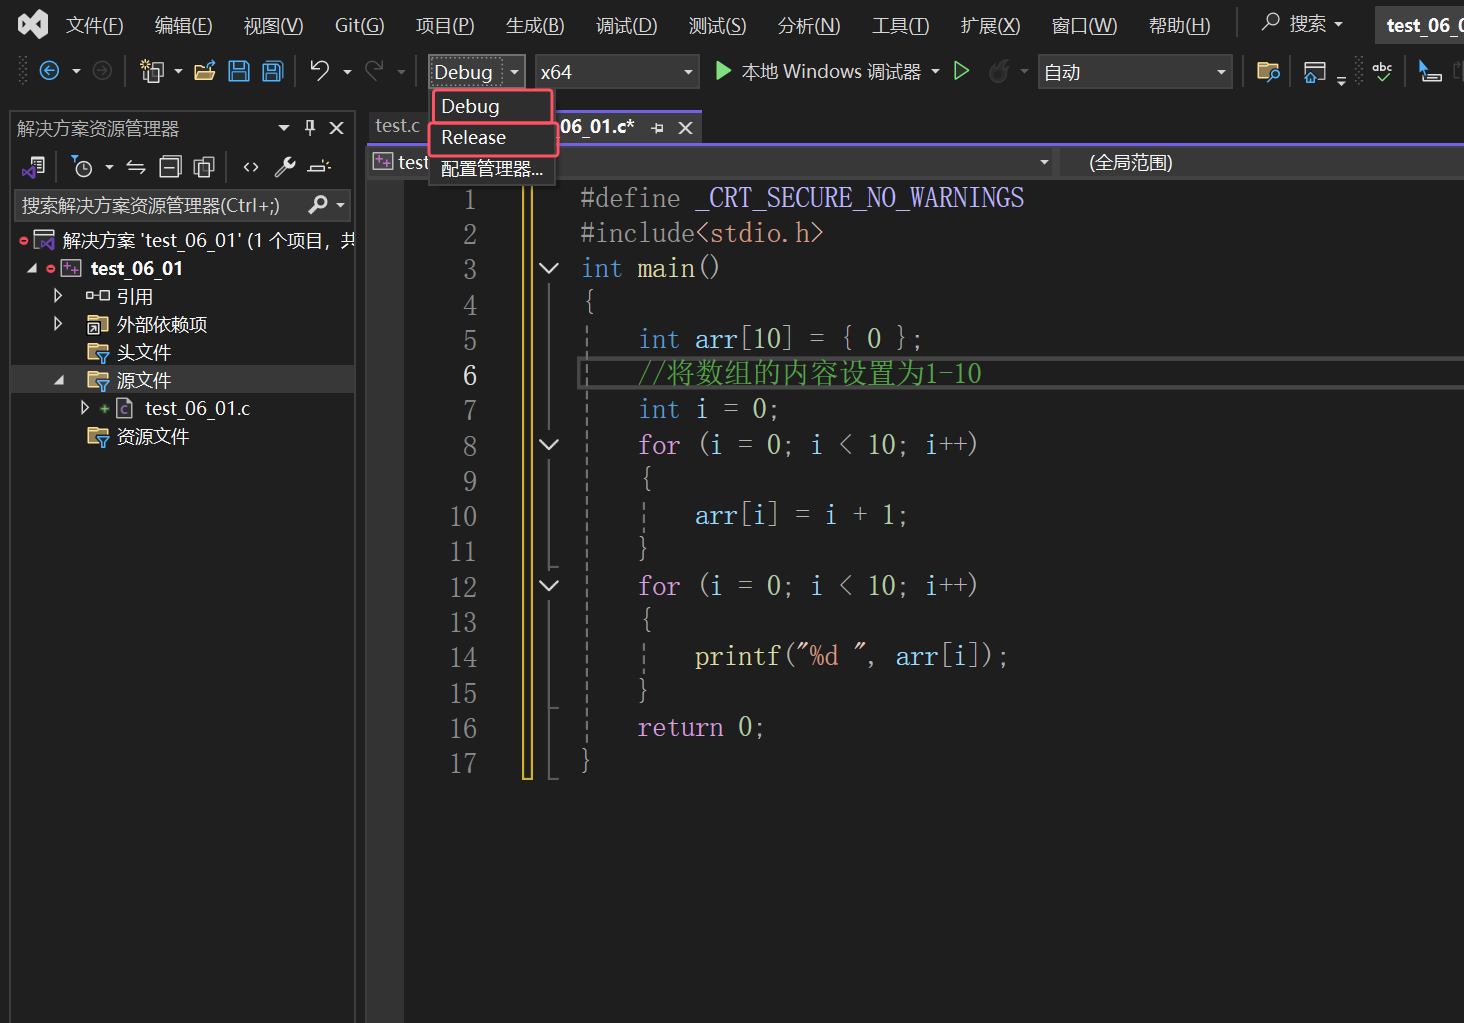This screenshot has width=1464, height=1023.
Task: Toggle pin on test_06_01.c editor tab
Action: [x=657, y=128]
